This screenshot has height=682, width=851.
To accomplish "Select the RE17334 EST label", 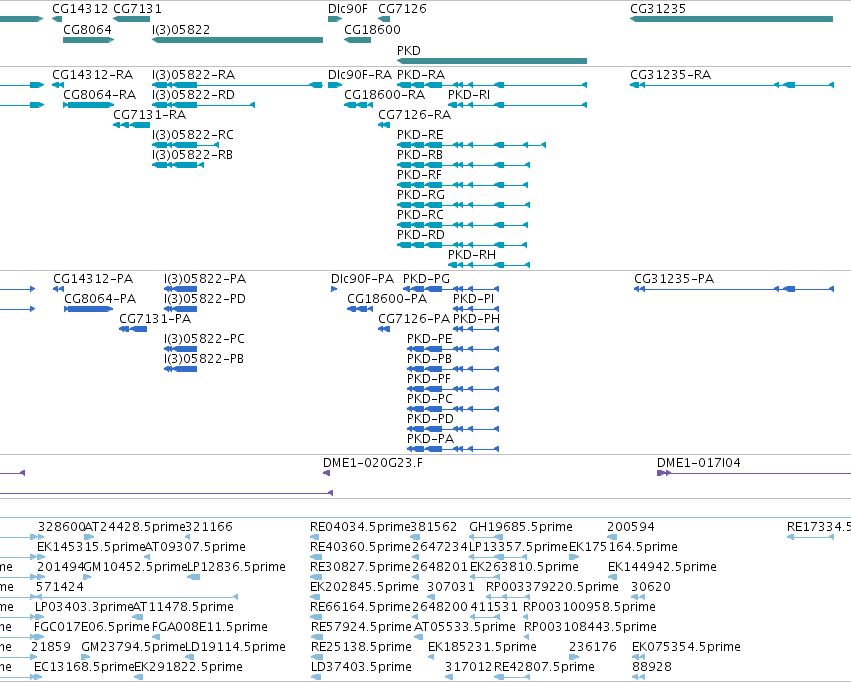I will pos(818,526).
